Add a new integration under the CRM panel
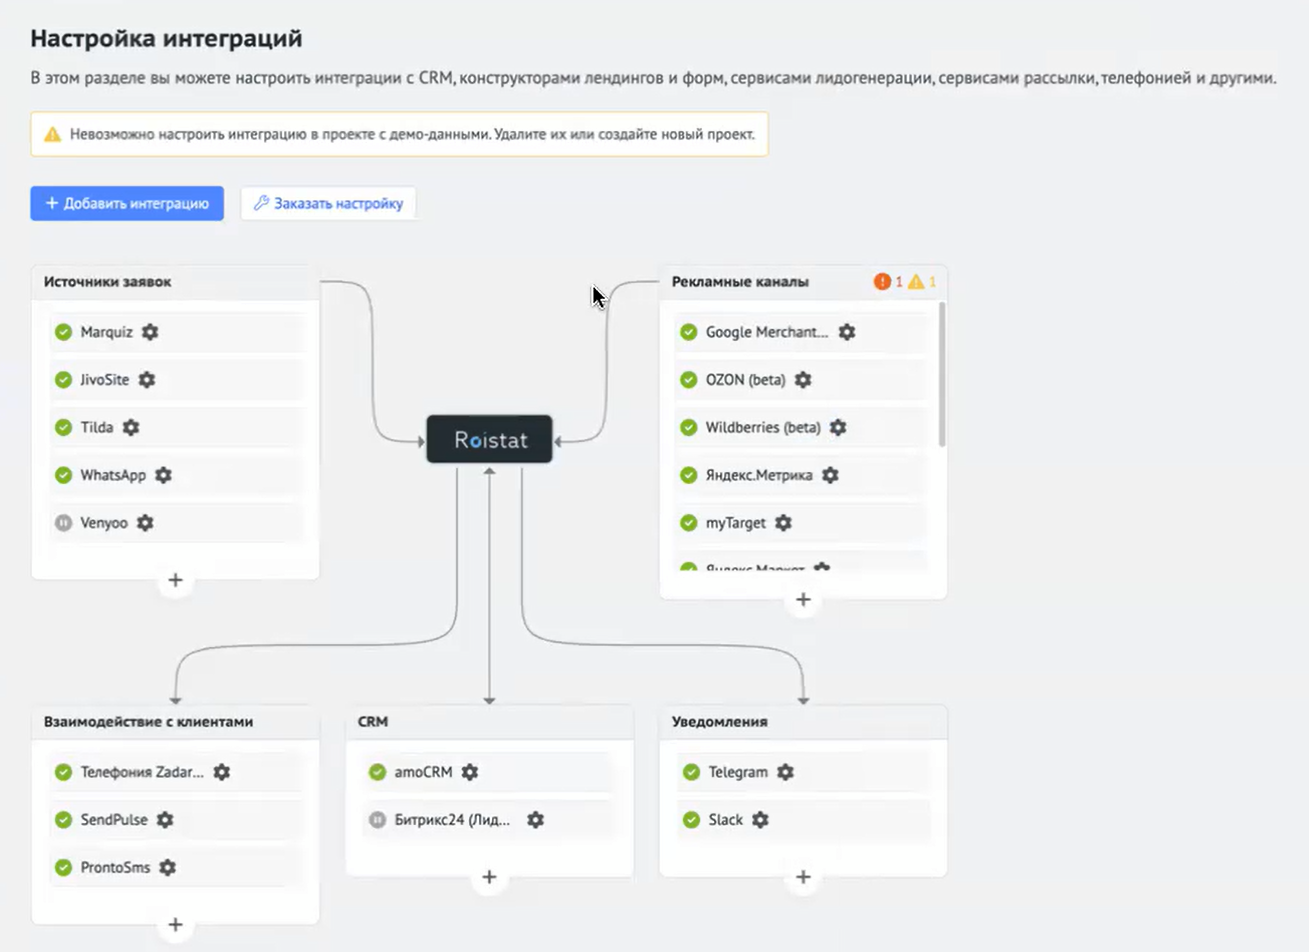1309x952 pixels. 489,877
